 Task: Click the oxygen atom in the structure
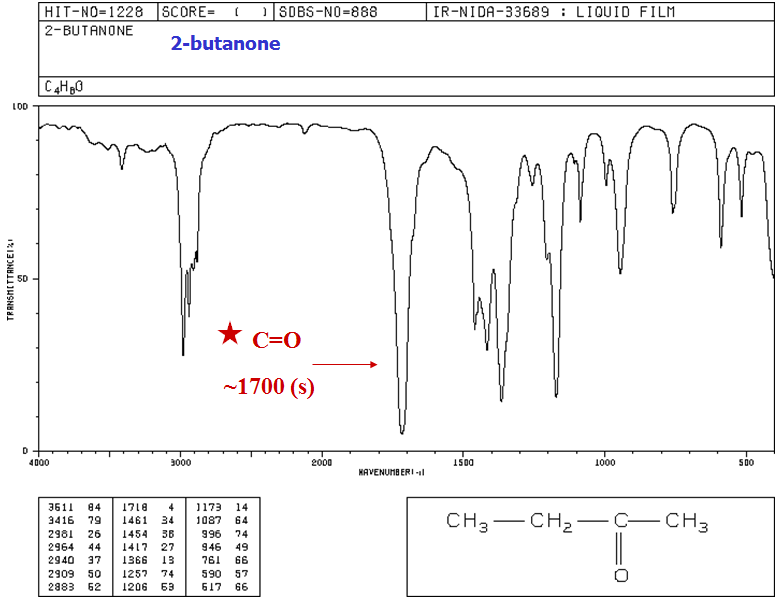click(x=620, y=575)
